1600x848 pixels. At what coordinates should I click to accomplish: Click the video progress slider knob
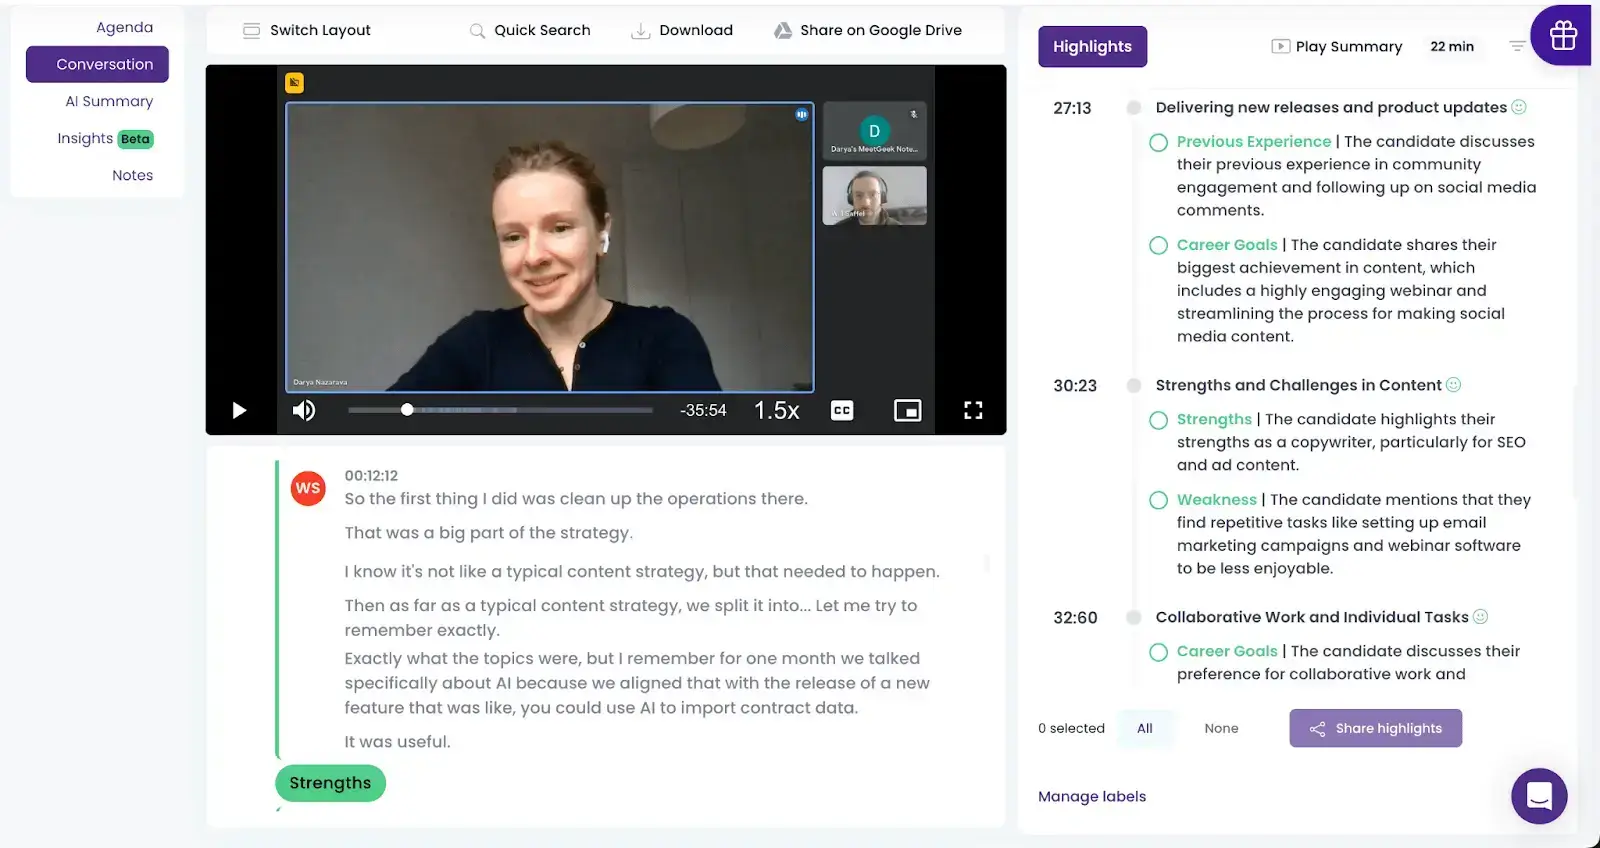tap(407, 409)
